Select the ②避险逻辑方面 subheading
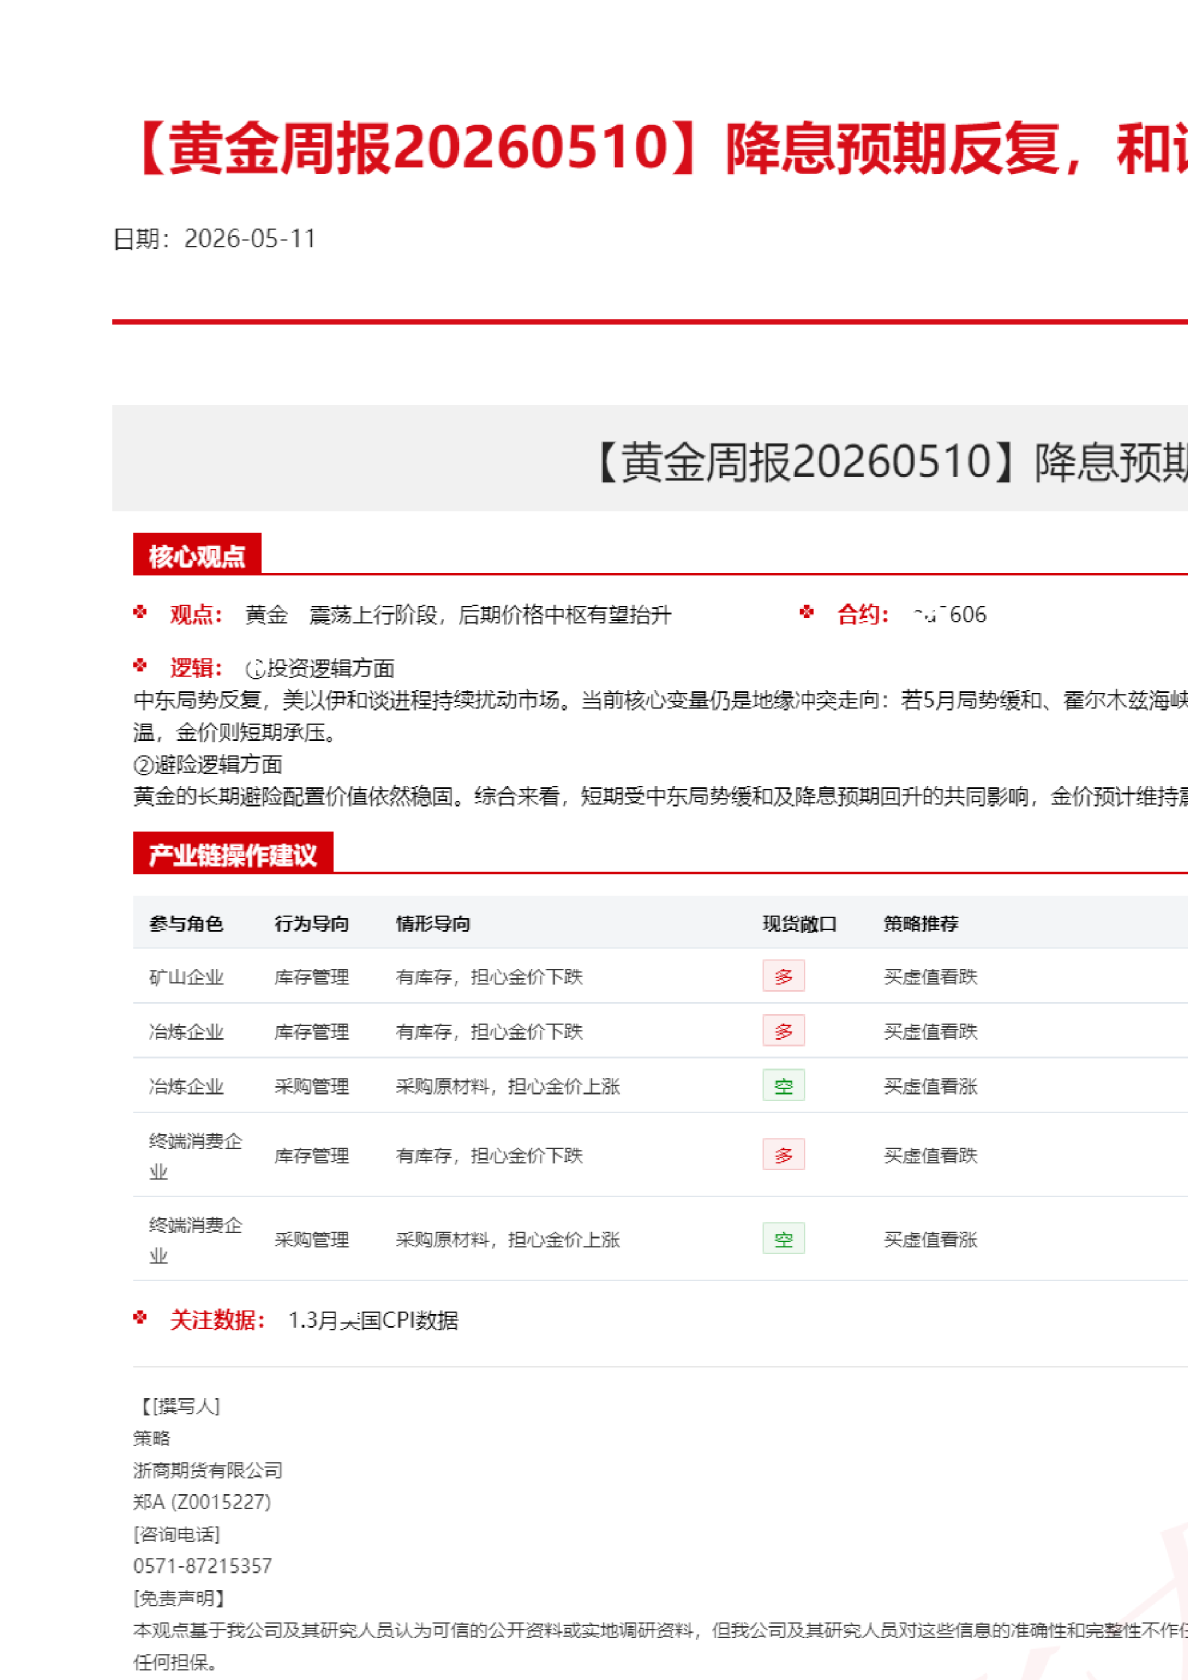 [x=208, y=764]
